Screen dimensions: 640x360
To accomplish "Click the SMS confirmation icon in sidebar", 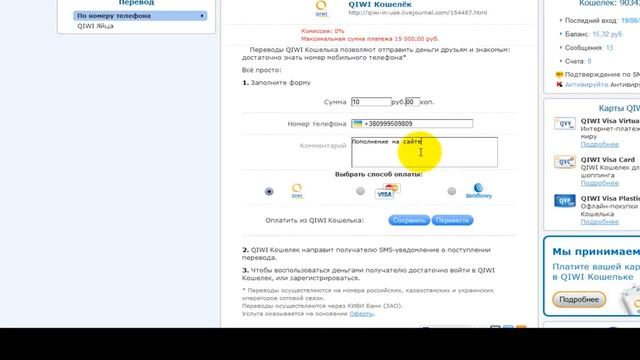I will coord(559,75).
